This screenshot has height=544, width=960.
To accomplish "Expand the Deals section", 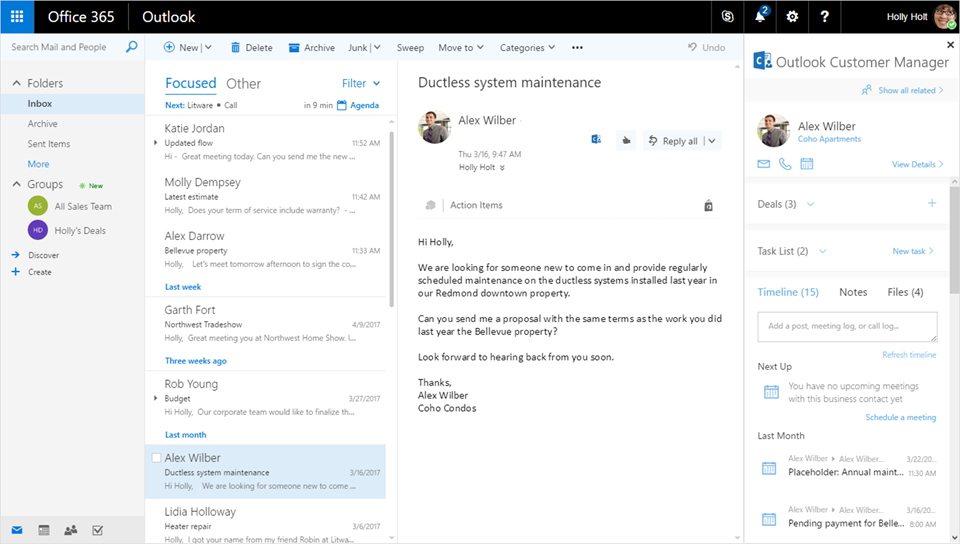I will 810,204.
